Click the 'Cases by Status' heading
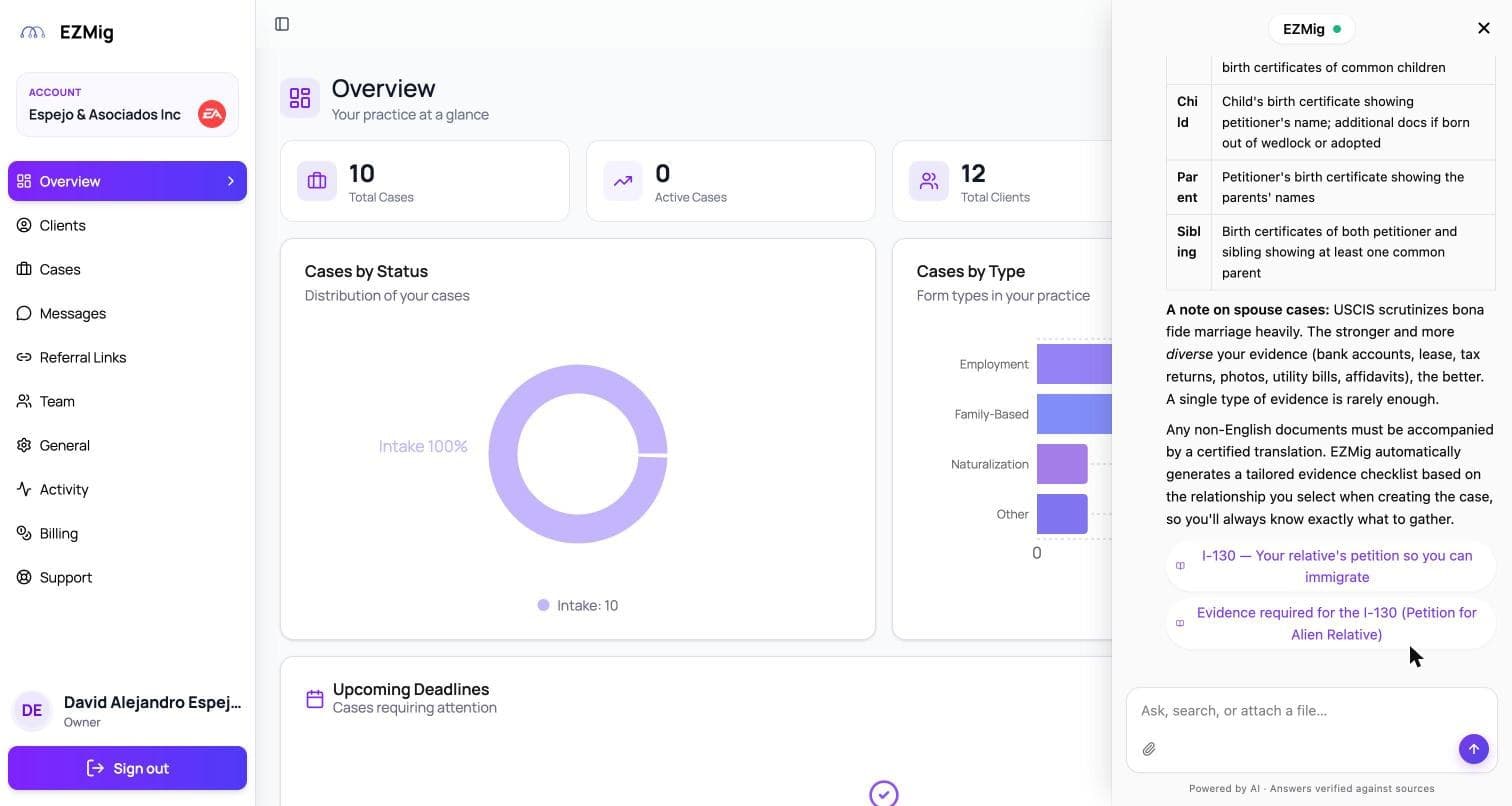 point(366,271)
